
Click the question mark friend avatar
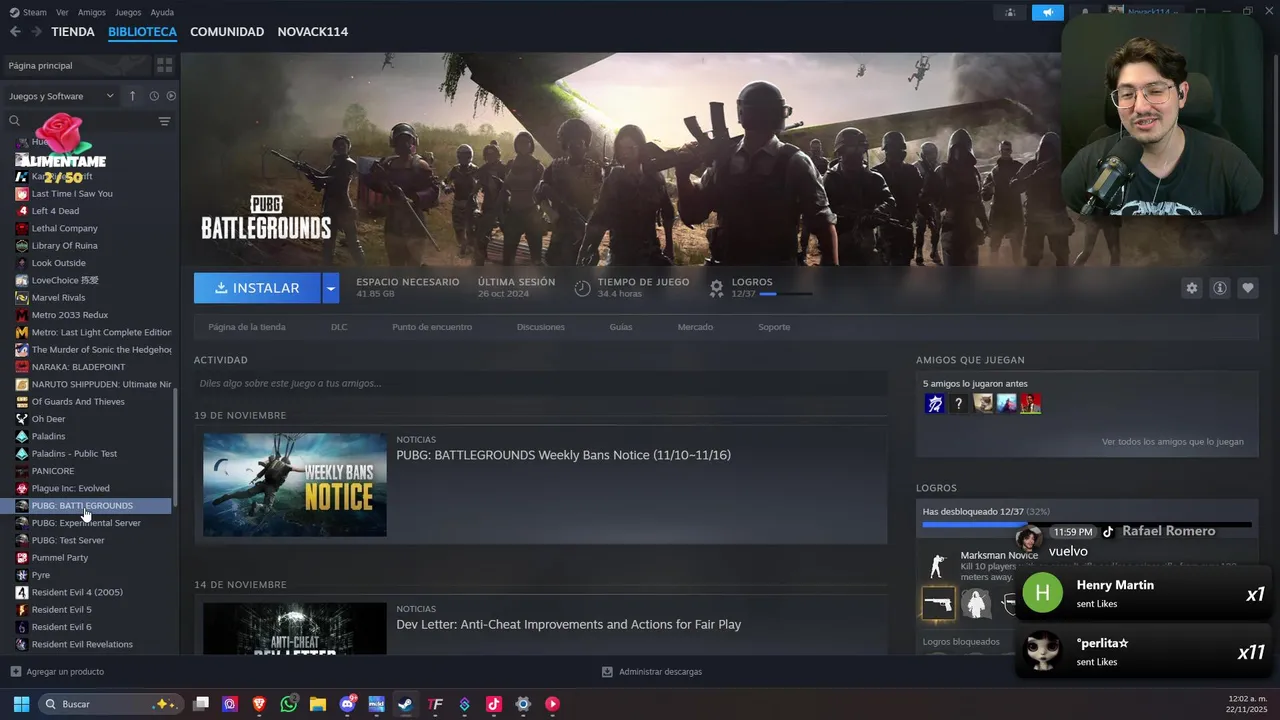tap(958, 404)
